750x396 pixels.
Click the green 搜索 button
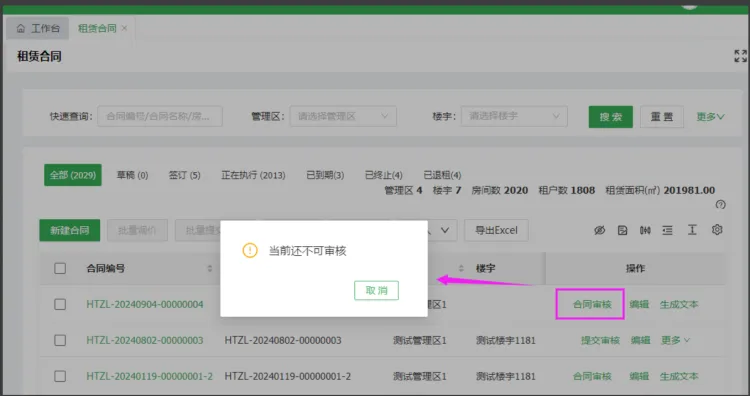click(x=611, y=117)
